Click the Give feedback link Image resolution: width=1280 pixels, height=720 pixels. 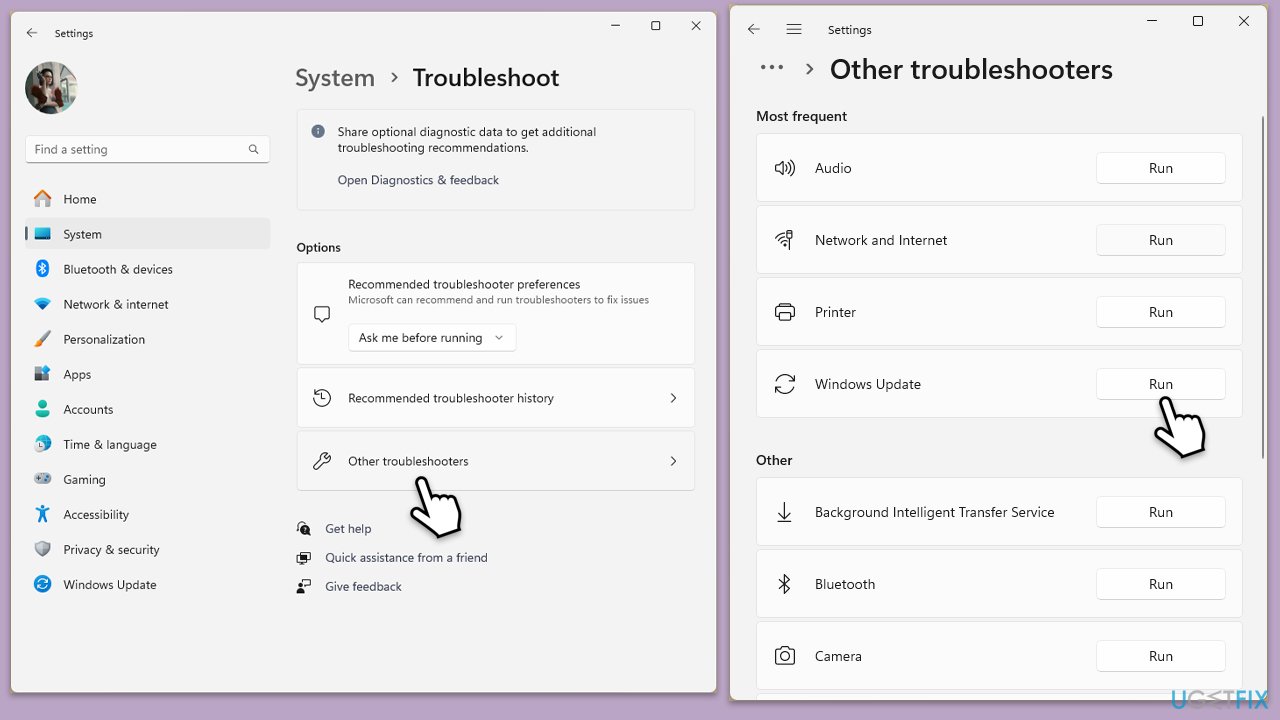pos(363,587)
